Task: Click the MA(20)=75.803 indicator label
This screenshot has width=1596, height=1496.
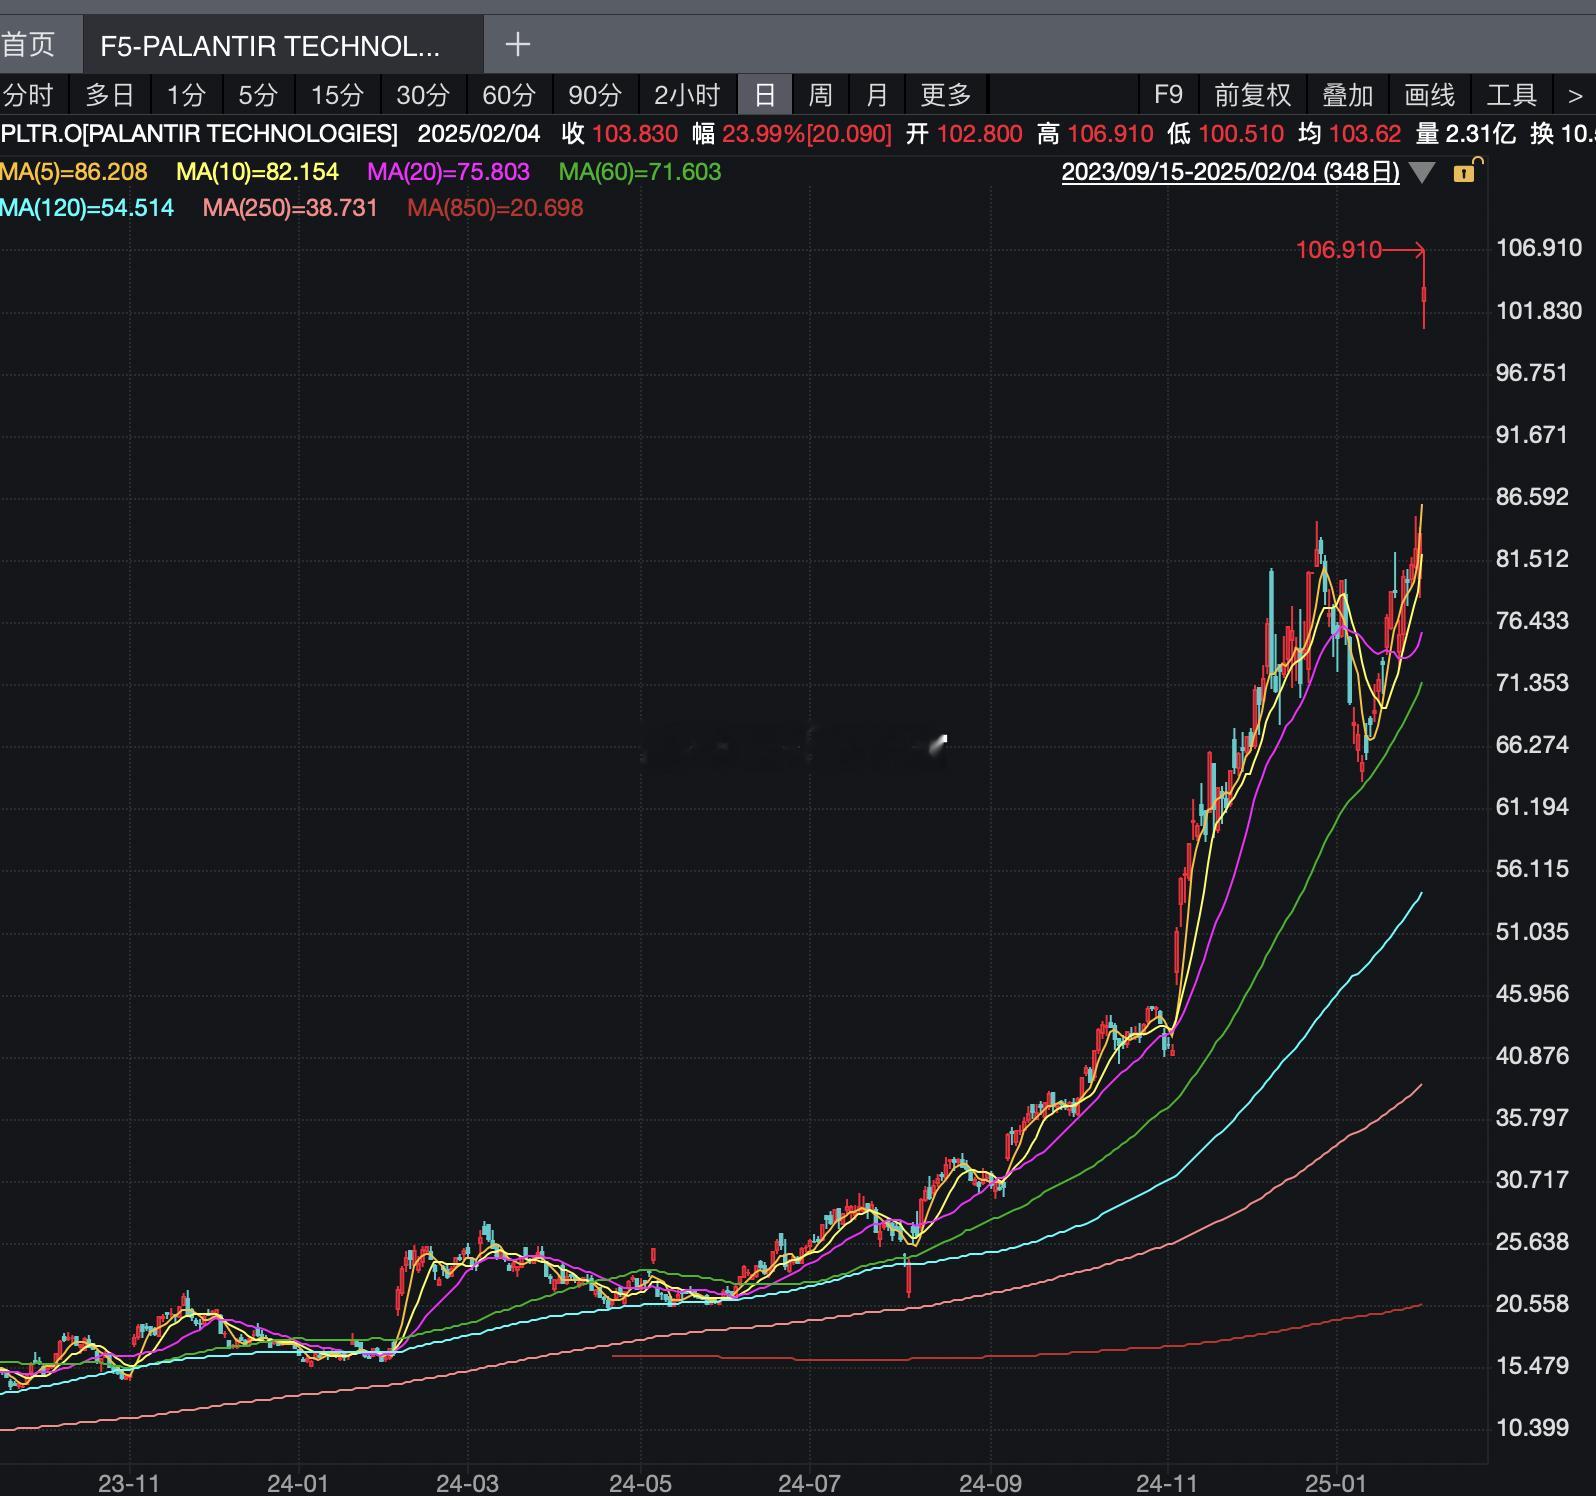Action: (x=448, y=172)
